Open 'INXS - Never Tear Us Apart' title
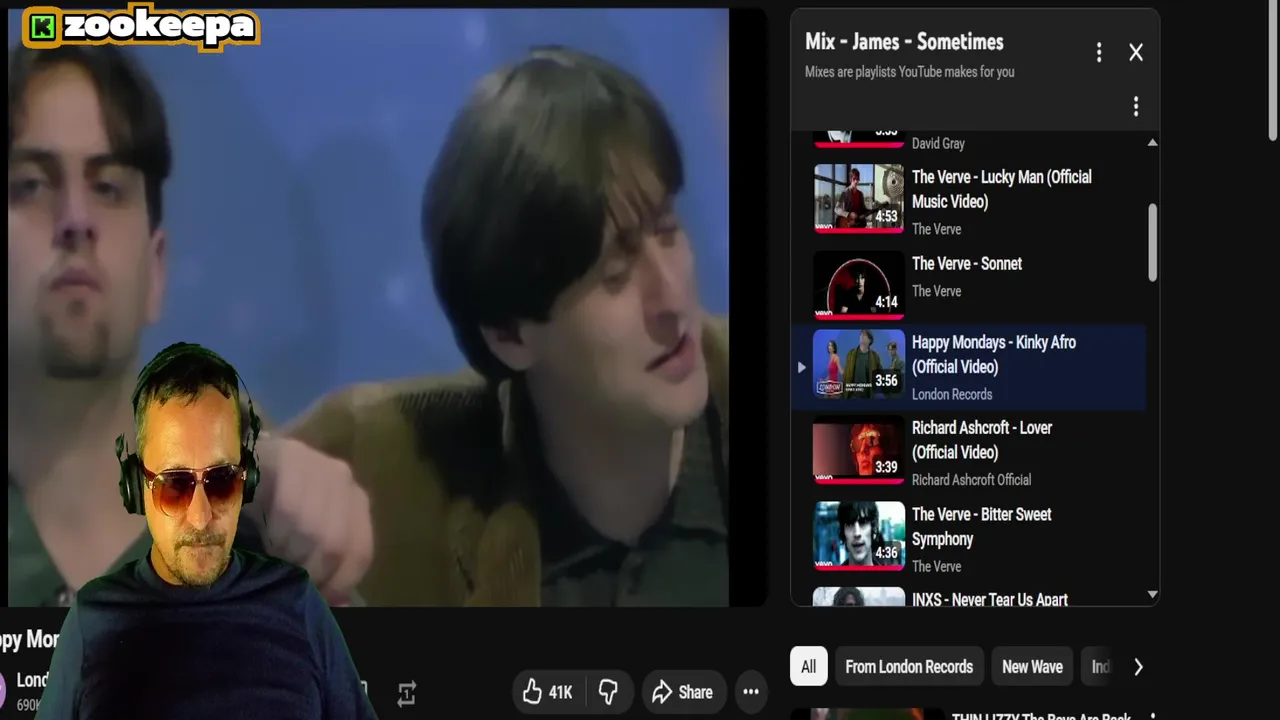 tap(990, 599)
